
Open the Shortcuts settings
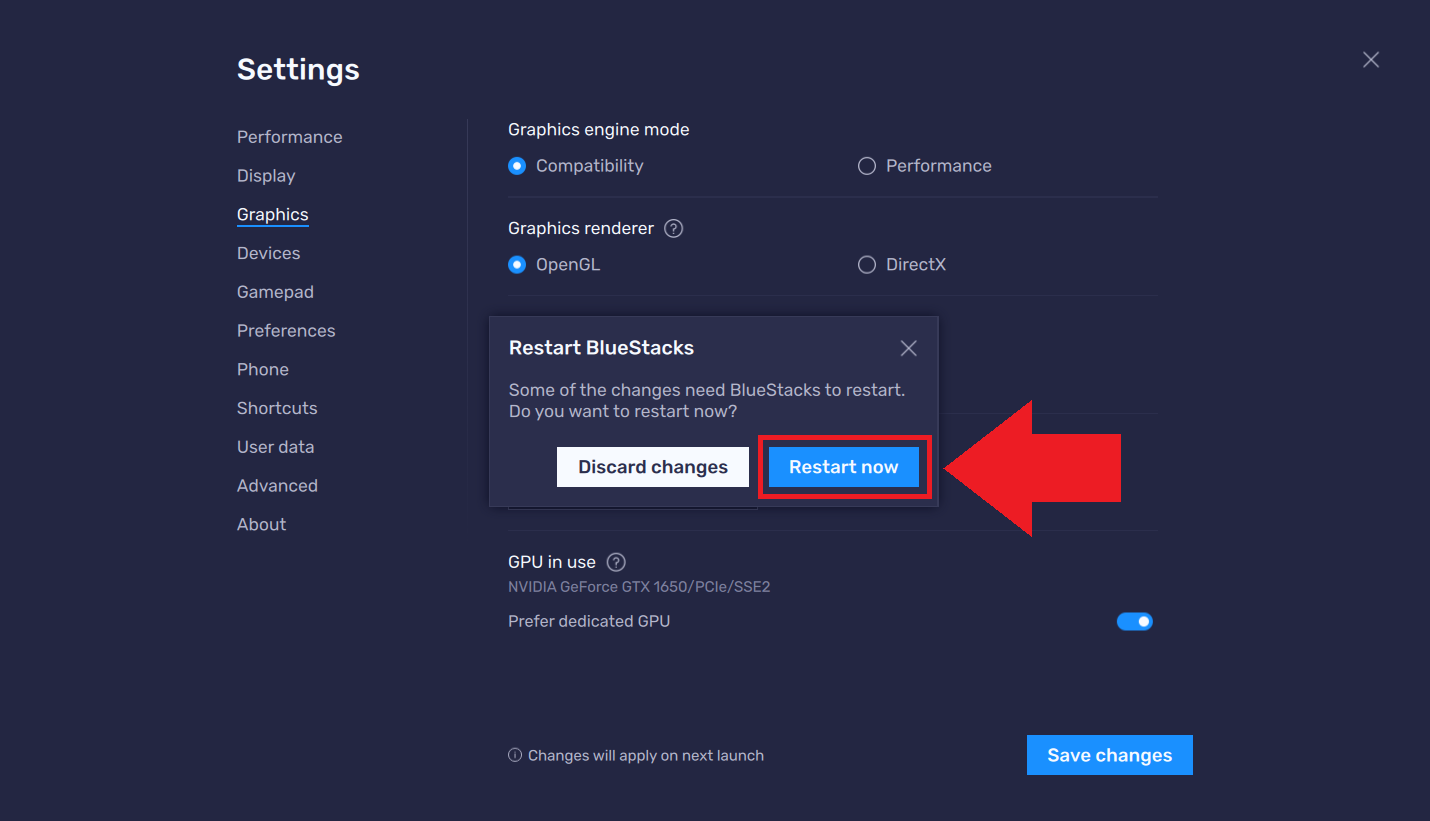click(277, 408)
